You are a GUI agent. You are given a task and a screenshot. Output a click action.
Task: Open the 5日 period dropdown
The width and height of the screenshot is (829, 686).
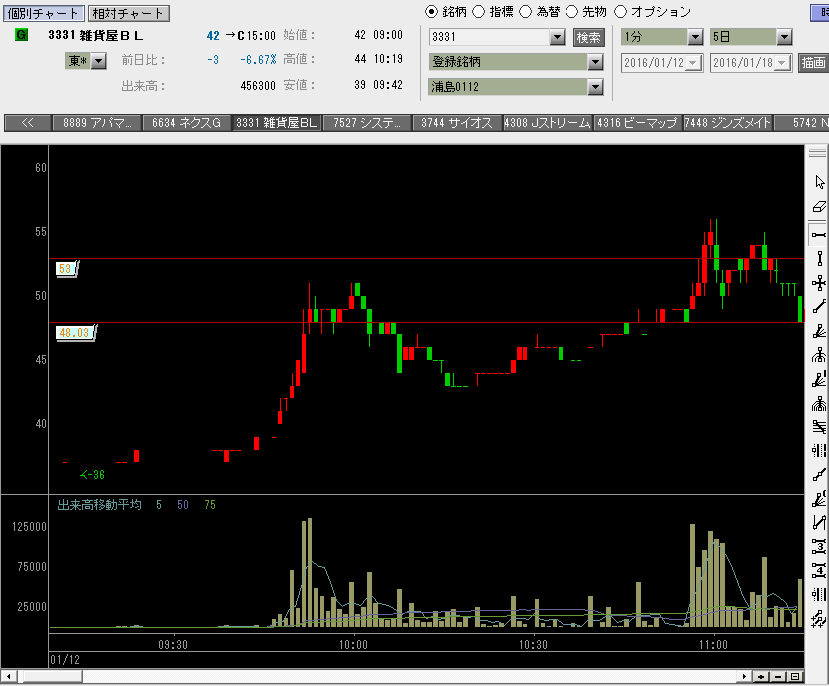click(784, 37)
